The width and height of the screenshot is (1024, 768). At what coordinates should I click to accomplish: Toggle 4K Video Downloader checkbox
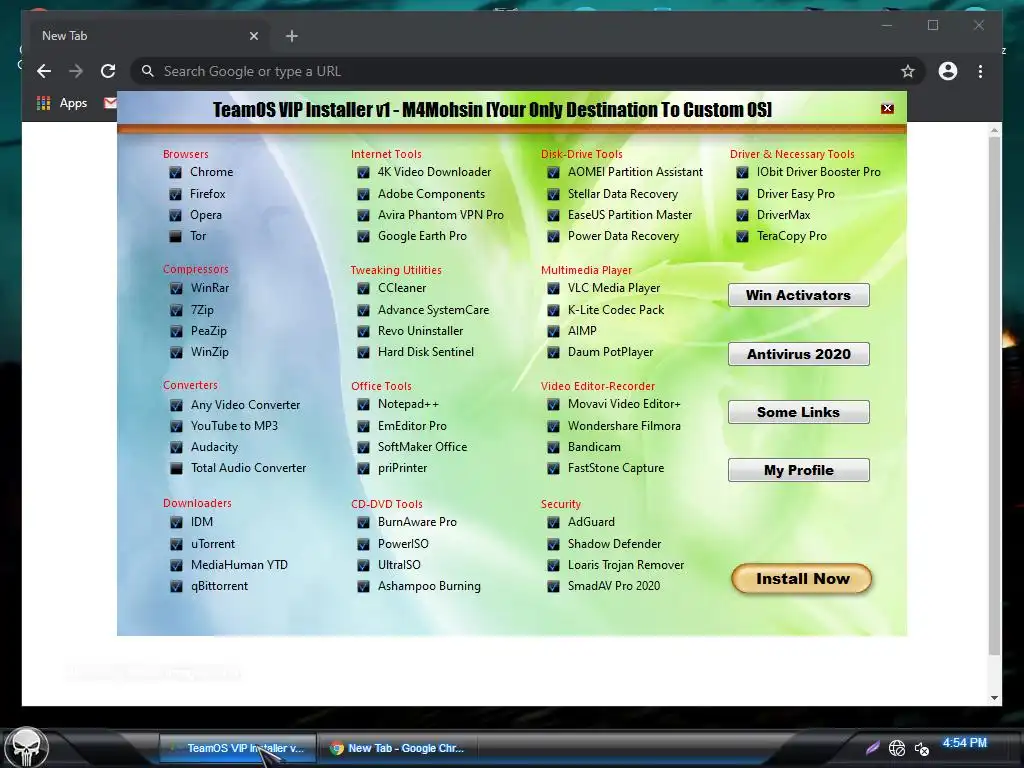pyautogui.click(x=363, y=172)
